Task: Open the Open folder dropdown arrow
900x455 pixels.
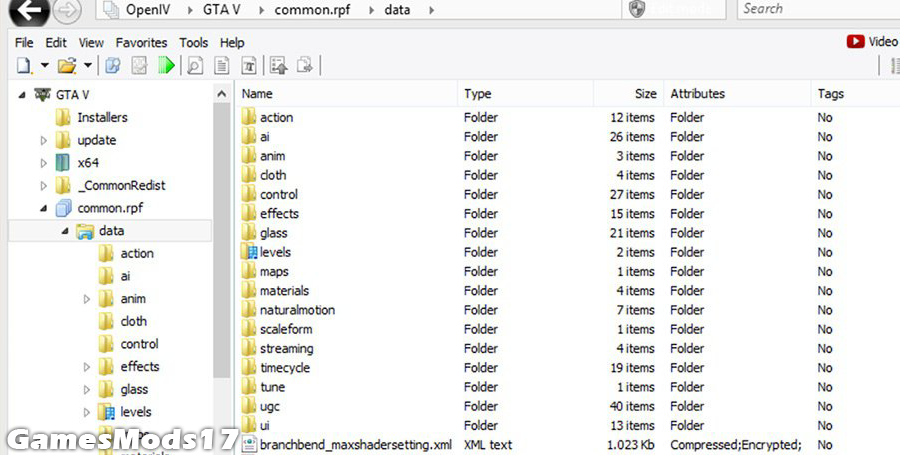Action: pyautogui.click(x=88, y=65)
